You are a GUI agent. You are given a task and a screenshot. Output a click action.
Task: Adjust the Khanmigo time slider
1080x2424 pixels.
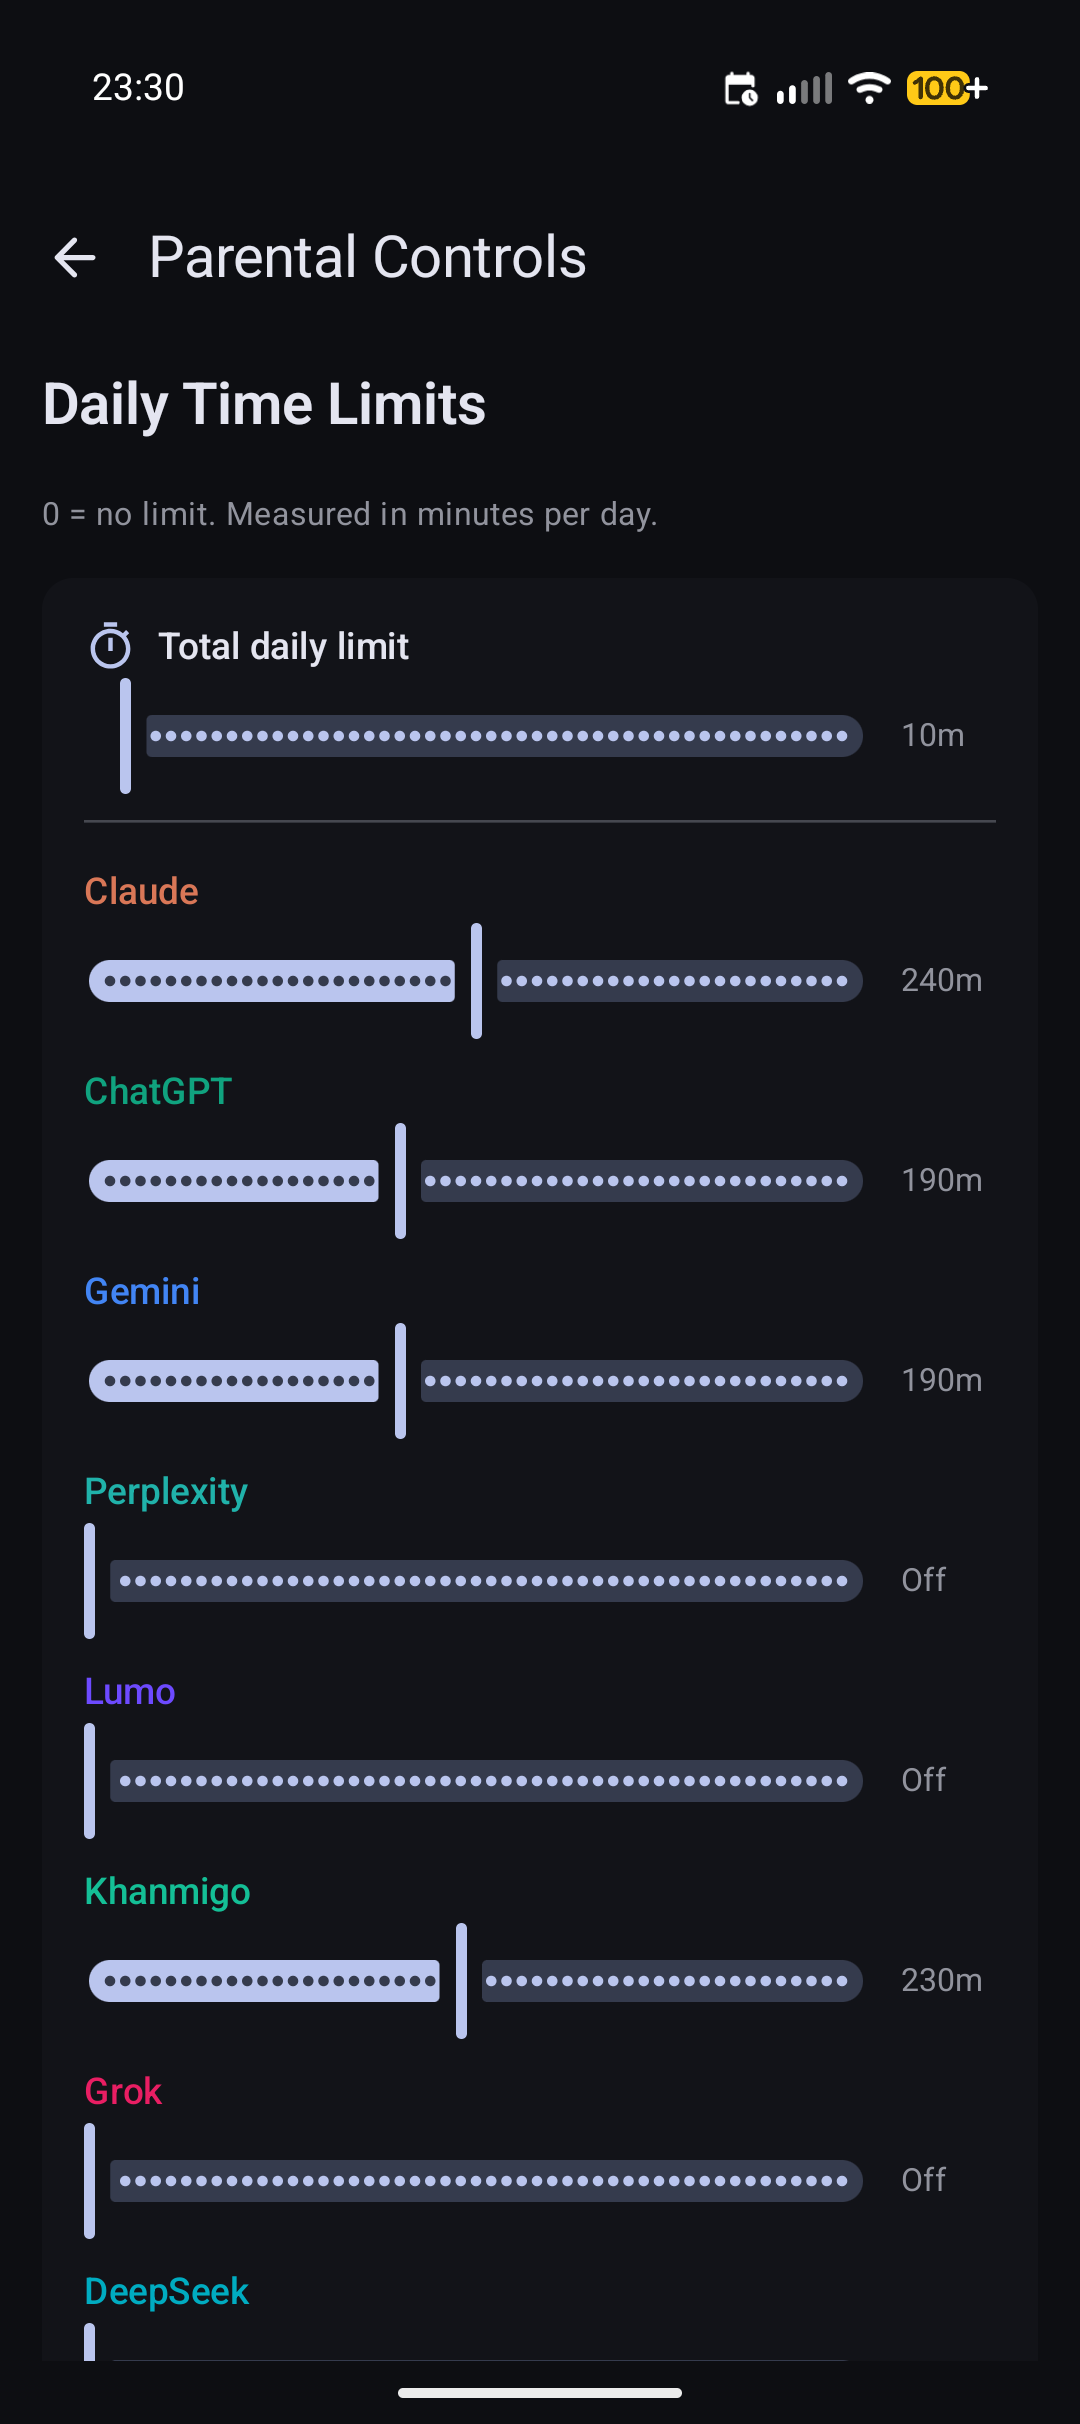pos(461,1980)
